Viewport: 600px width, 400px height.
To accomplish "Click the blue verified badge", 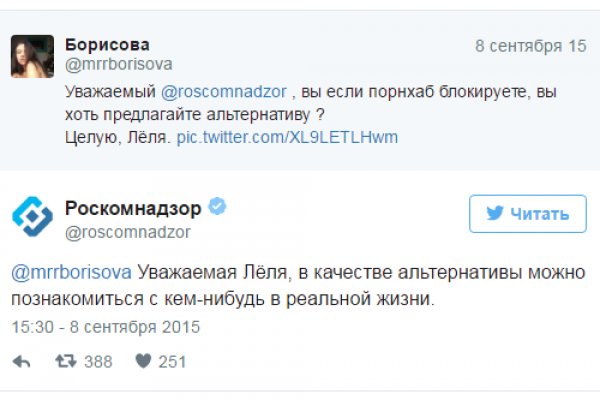I will (217, 207).
